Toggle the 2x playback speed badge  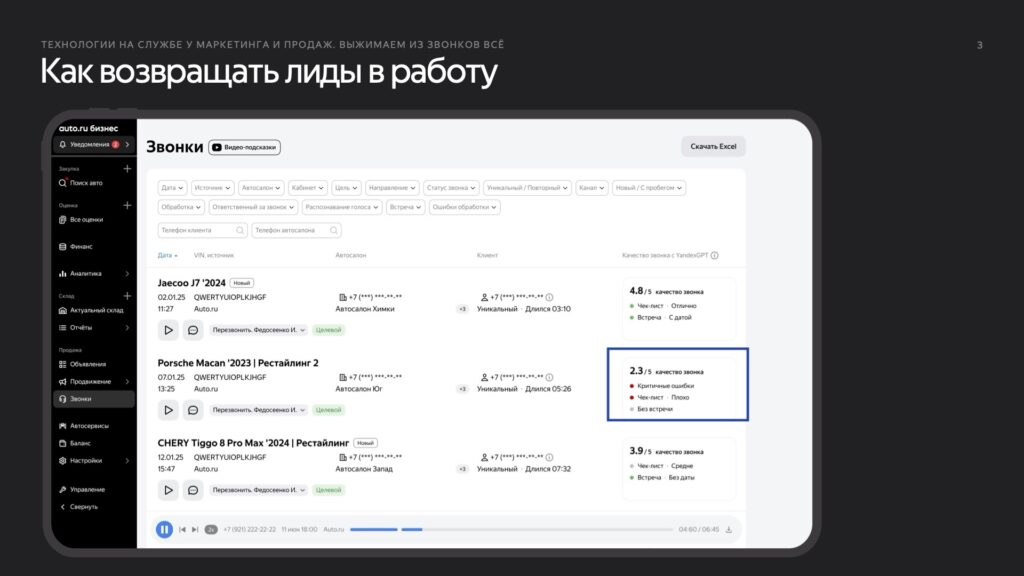click(x=211, y=529)
